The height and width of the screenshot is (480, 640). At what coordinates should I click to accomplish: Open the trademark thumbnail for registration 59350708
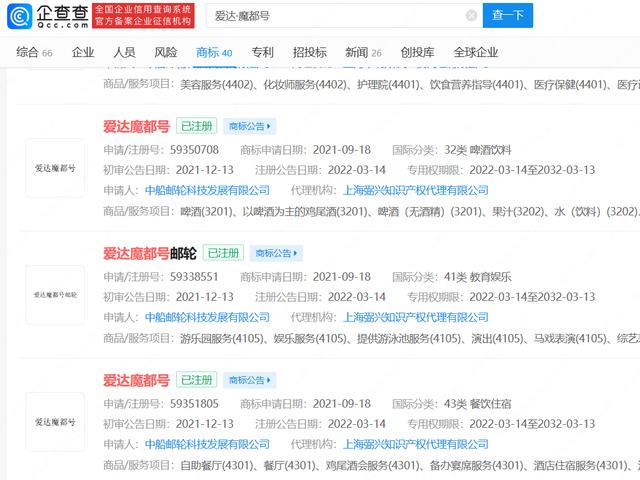(55, 168)
